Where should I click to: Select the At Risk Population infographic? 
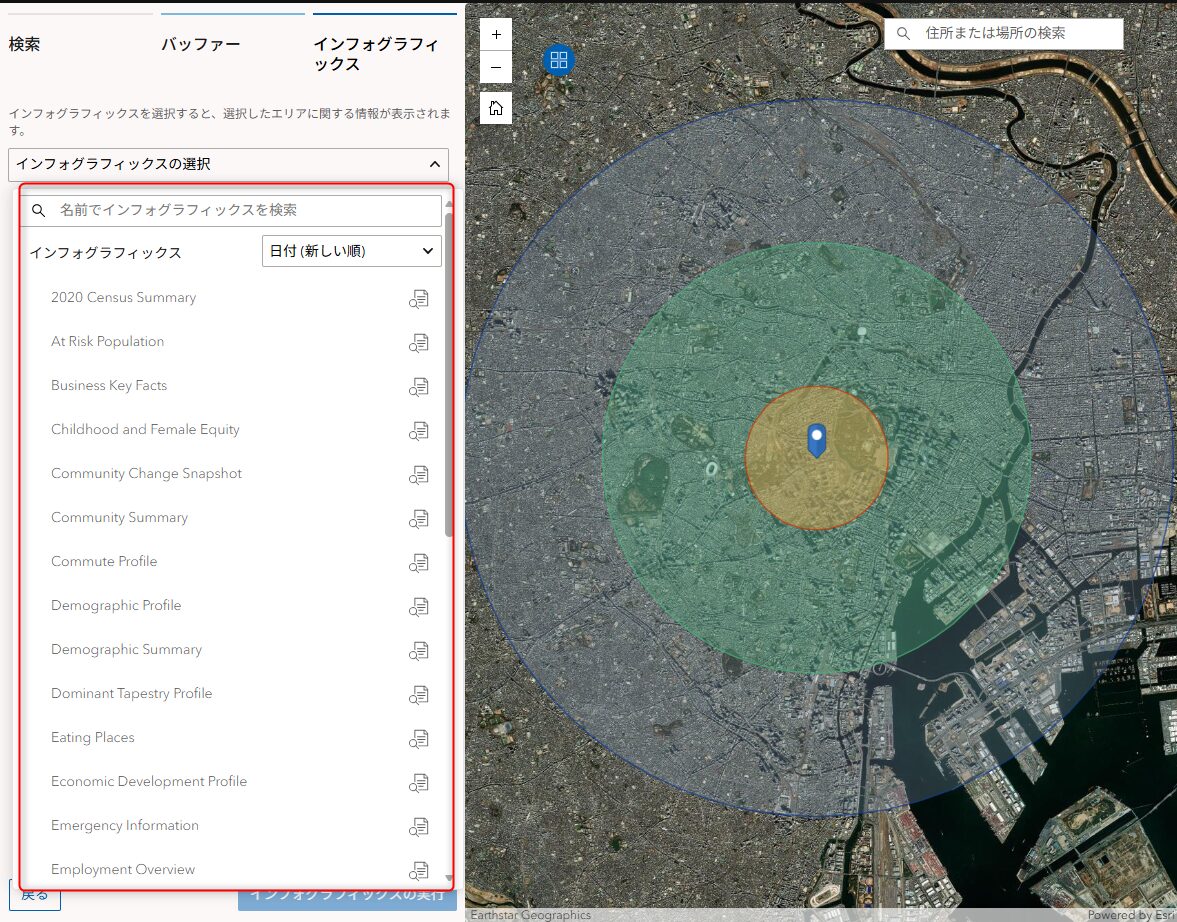coord(107,342)
